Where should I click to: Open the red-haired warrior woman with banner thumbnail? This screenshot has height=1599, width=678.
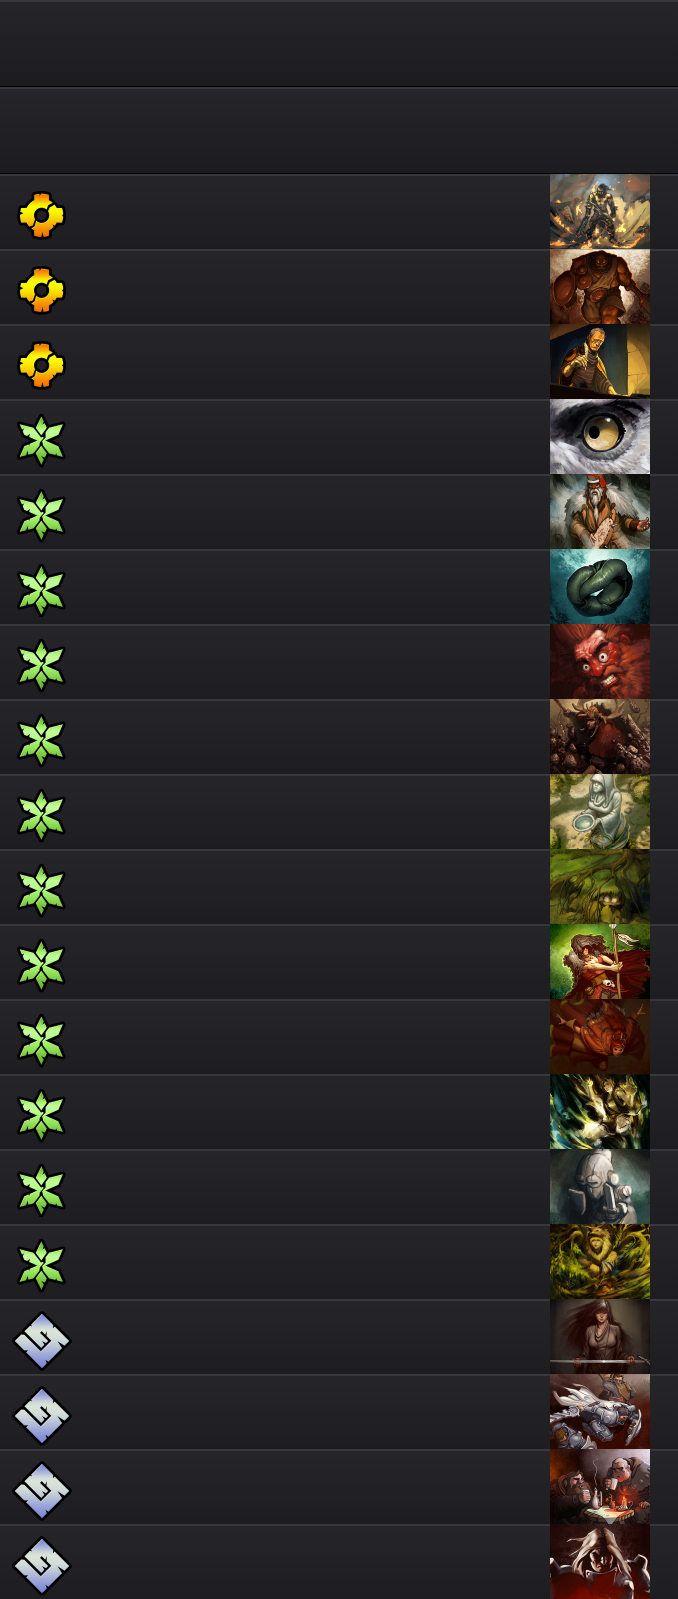click(600, 962)
